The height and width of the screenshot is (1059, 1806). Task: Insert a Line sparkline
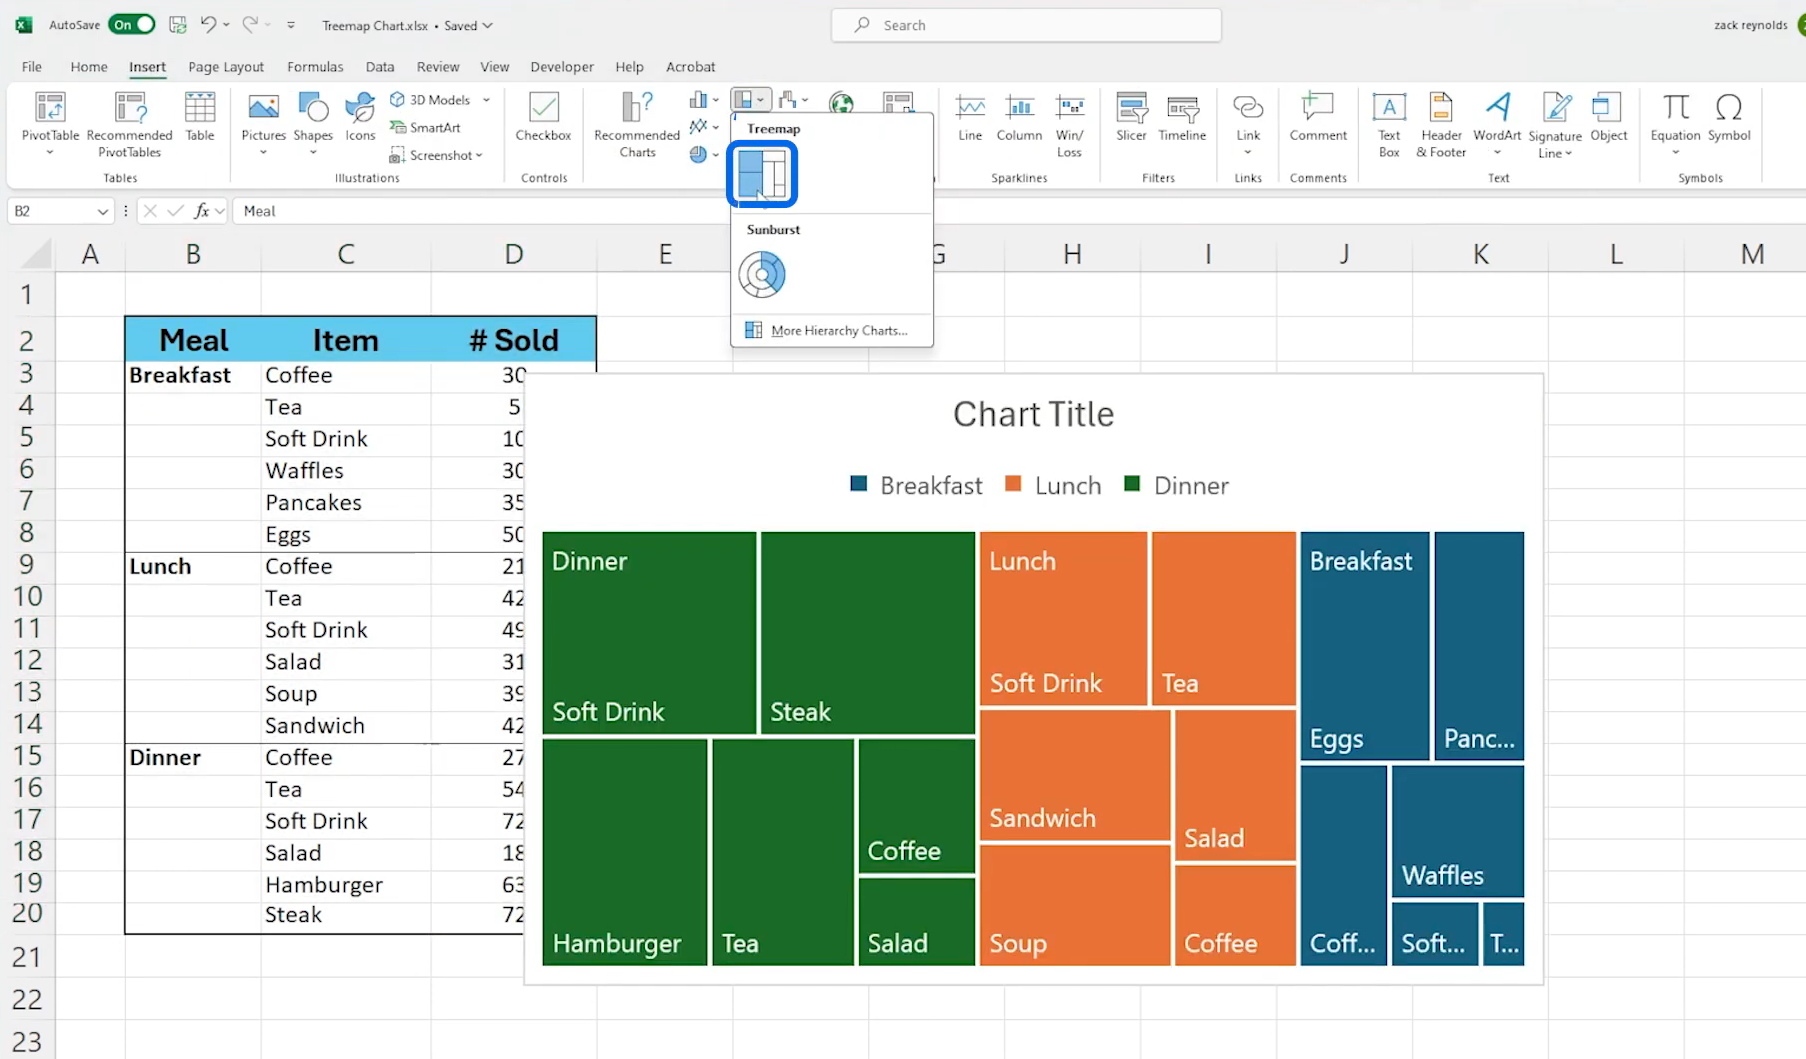[x=970, y=118]
